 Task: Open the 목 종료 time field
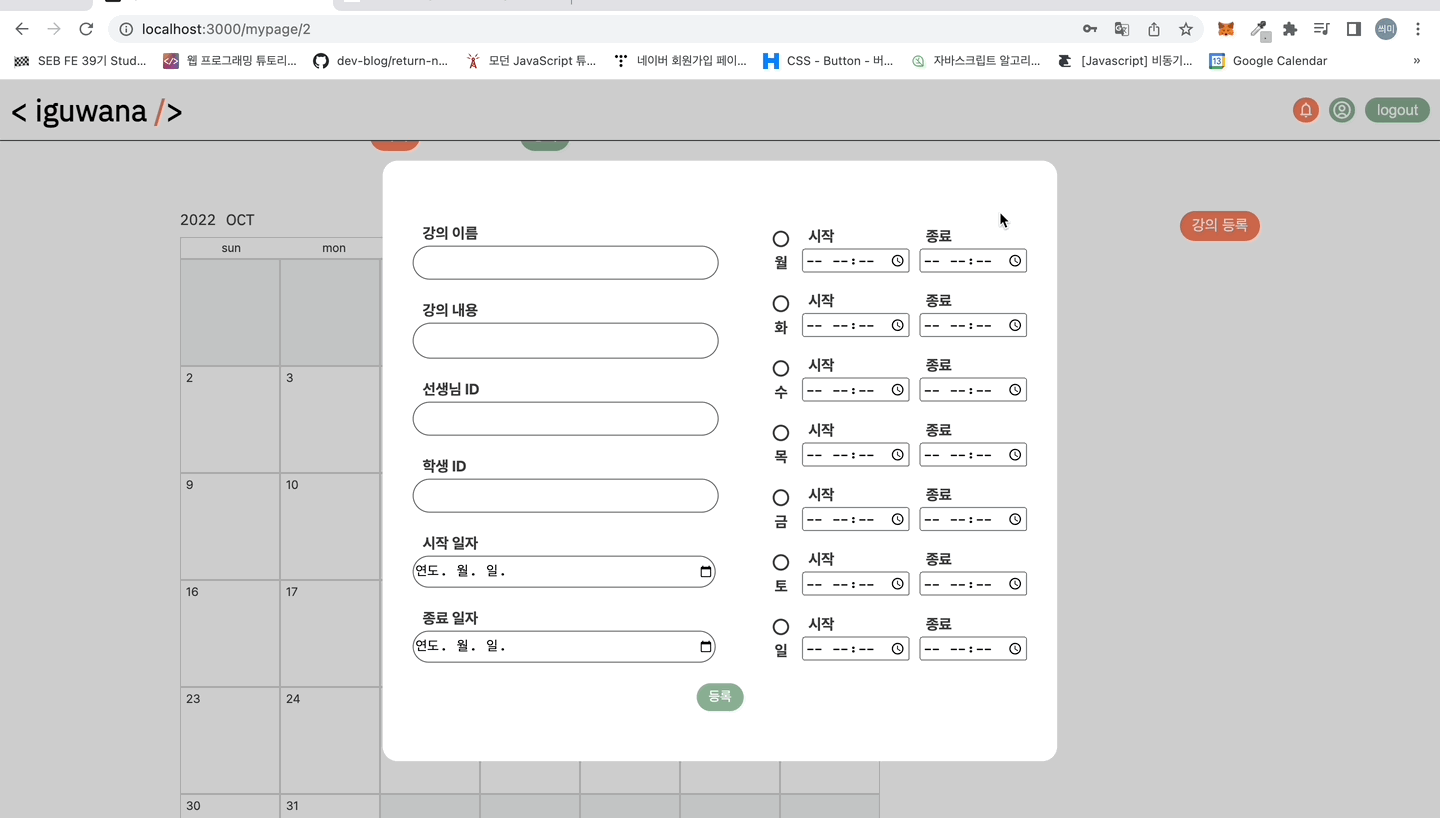click(x=973, y=455)
